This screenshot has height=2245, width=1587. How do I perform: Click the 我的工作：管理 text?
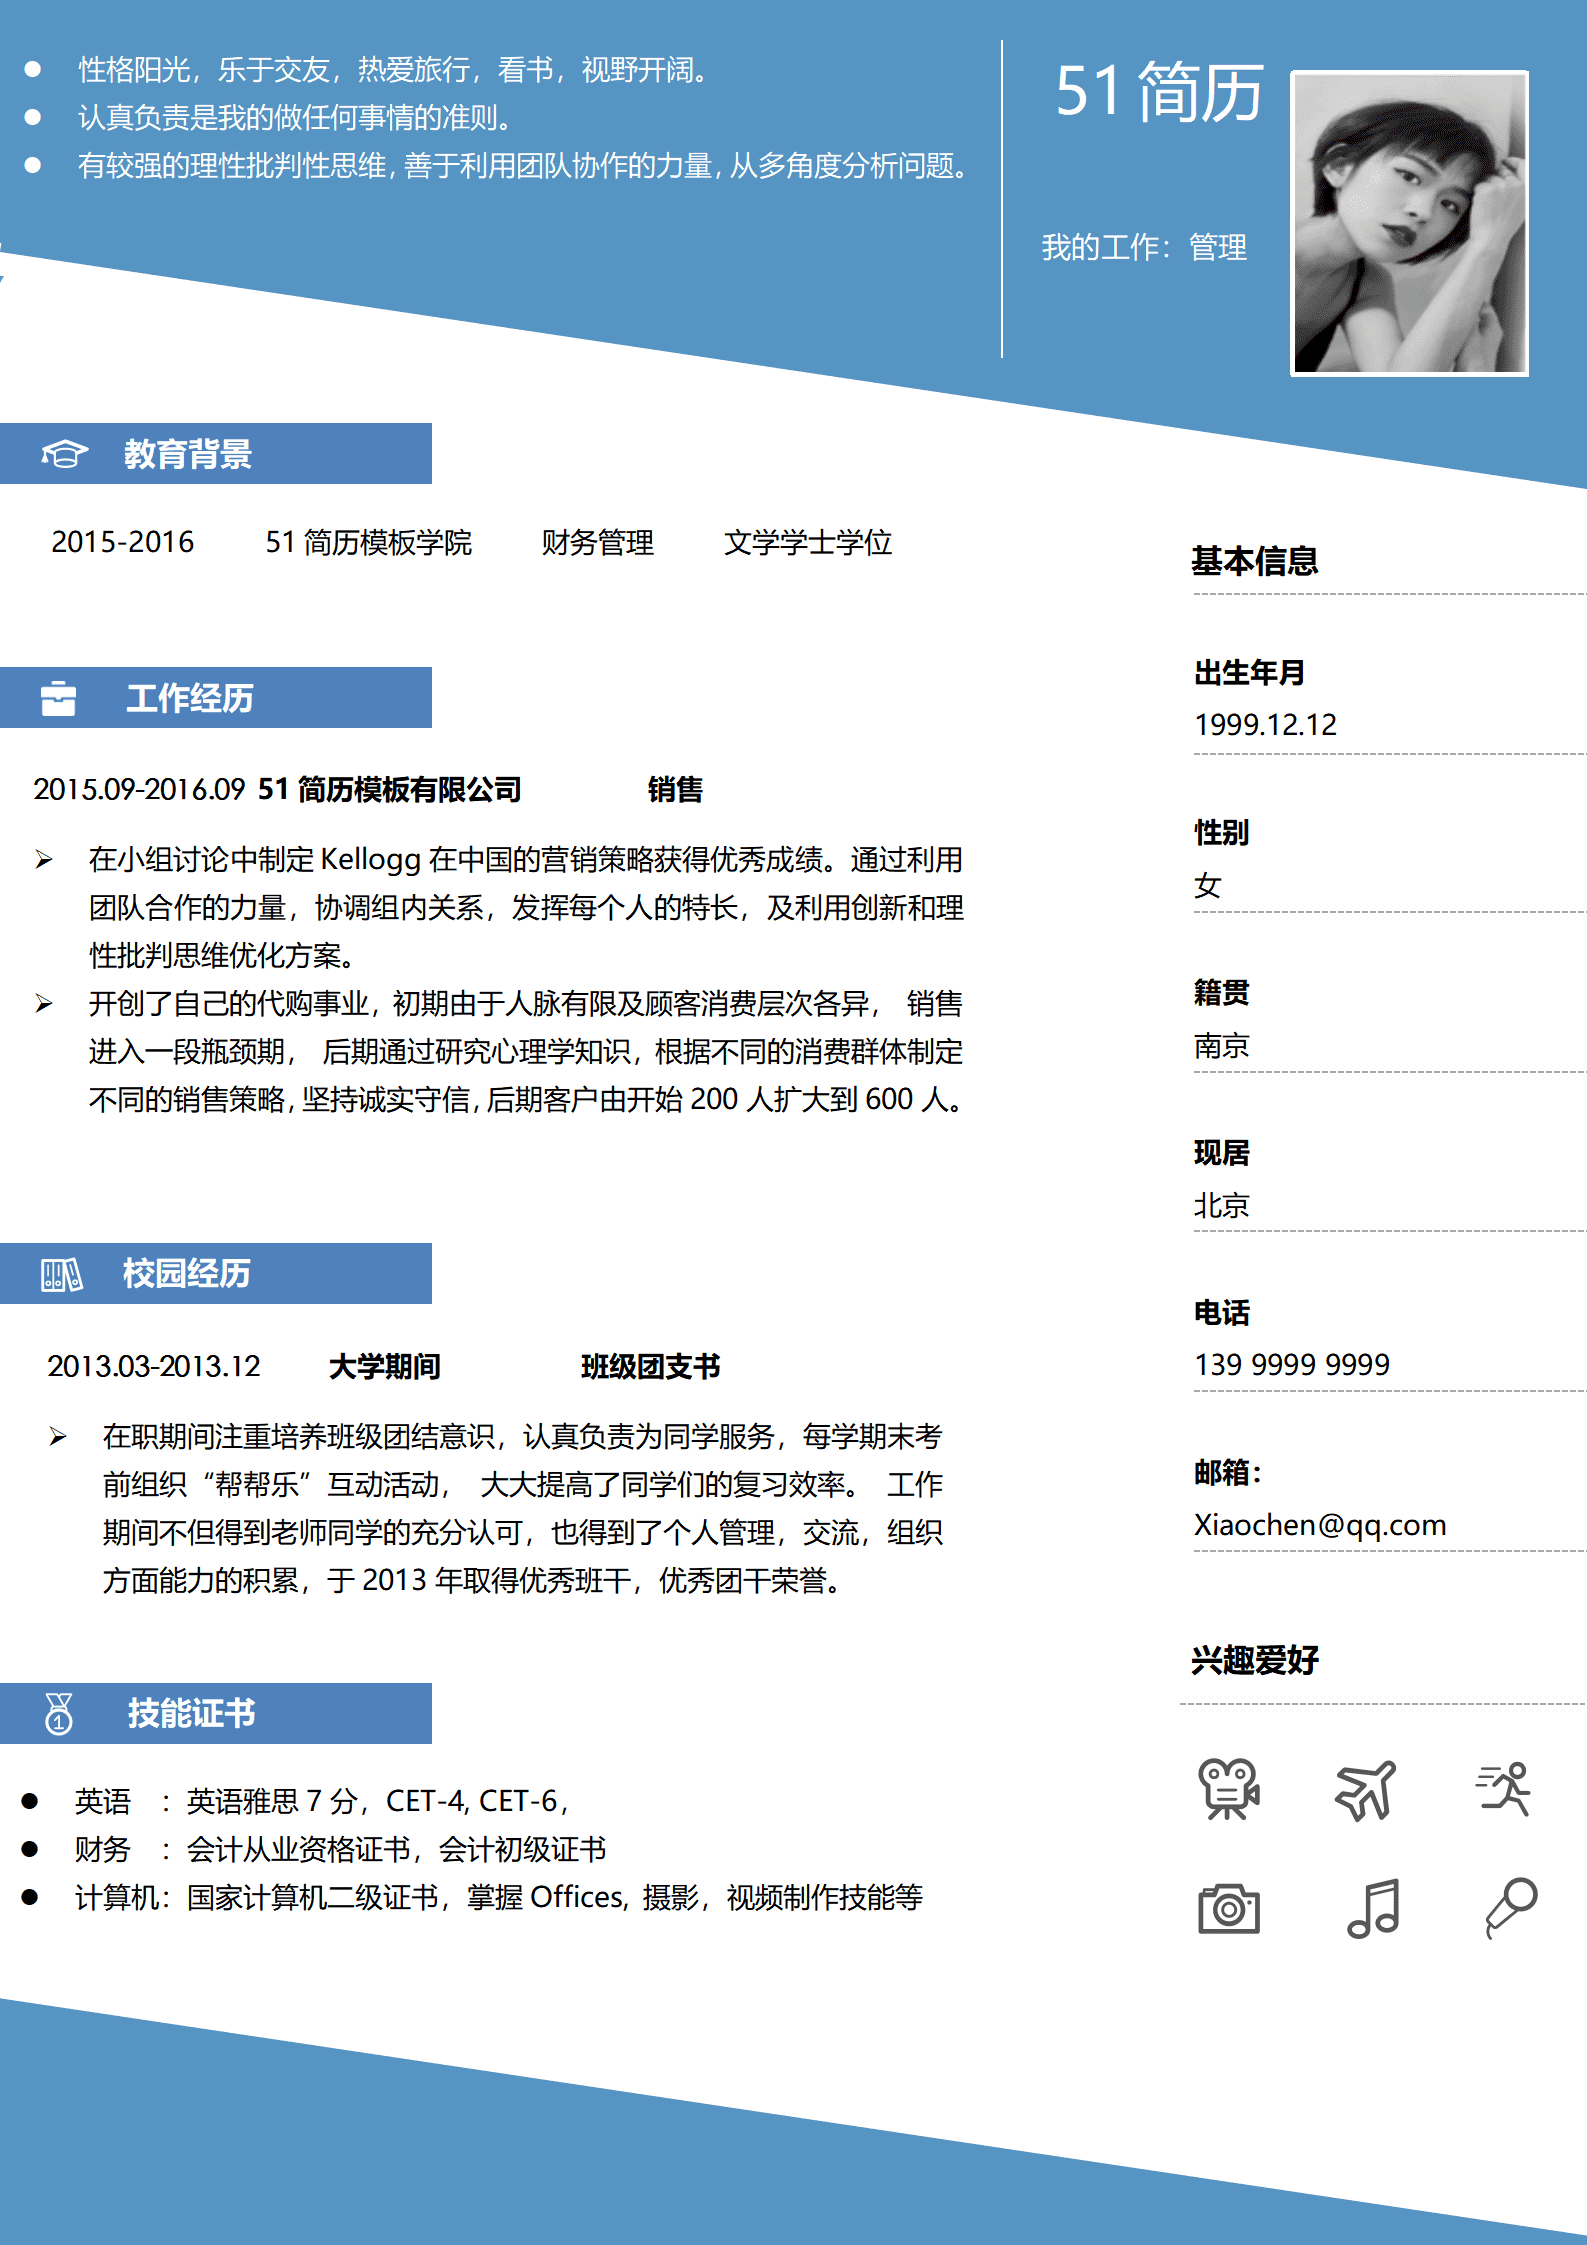1144,247
